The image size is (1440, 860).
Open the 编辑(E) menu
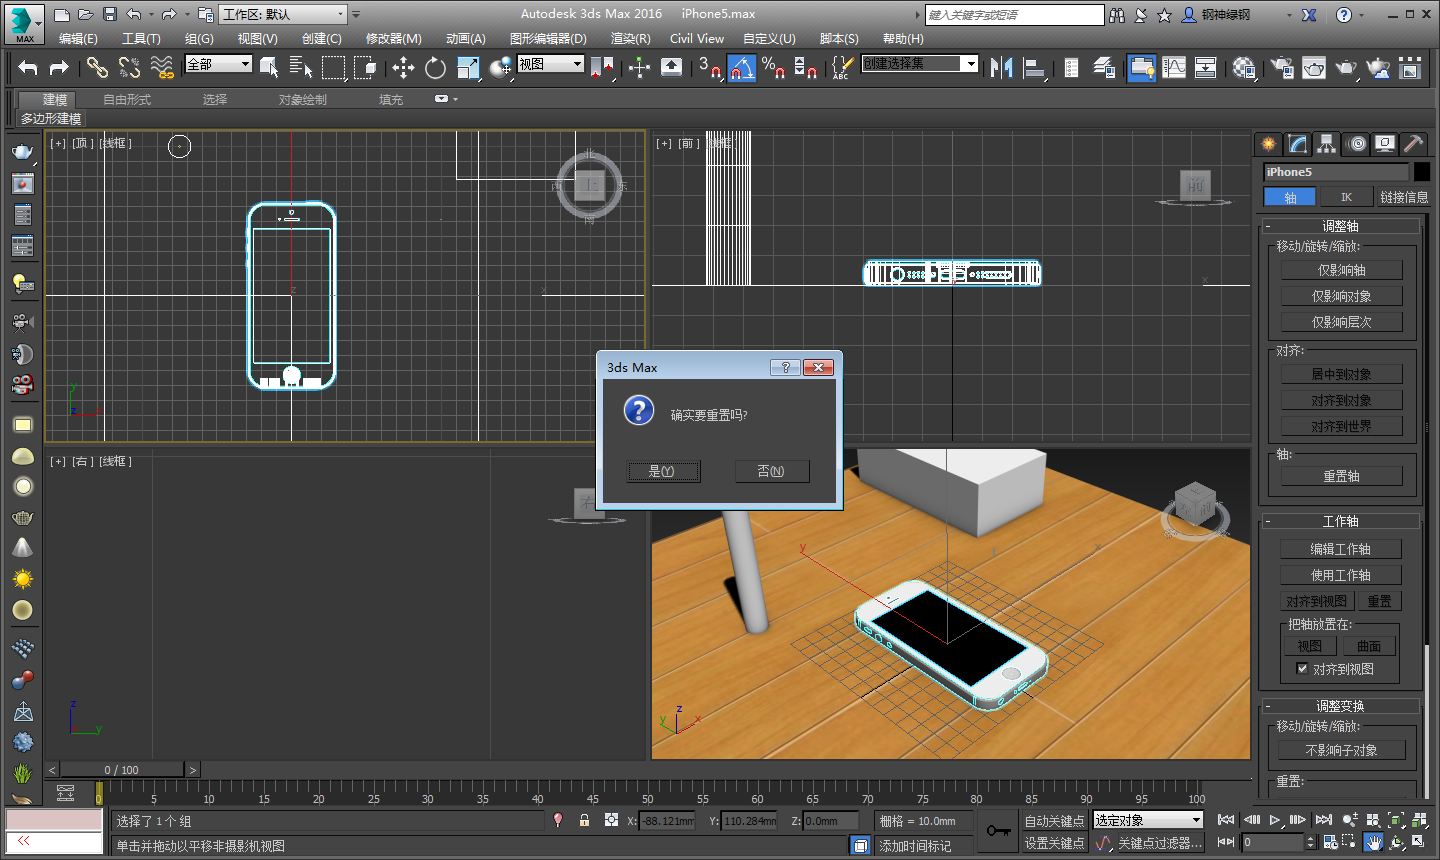point(78,38)
